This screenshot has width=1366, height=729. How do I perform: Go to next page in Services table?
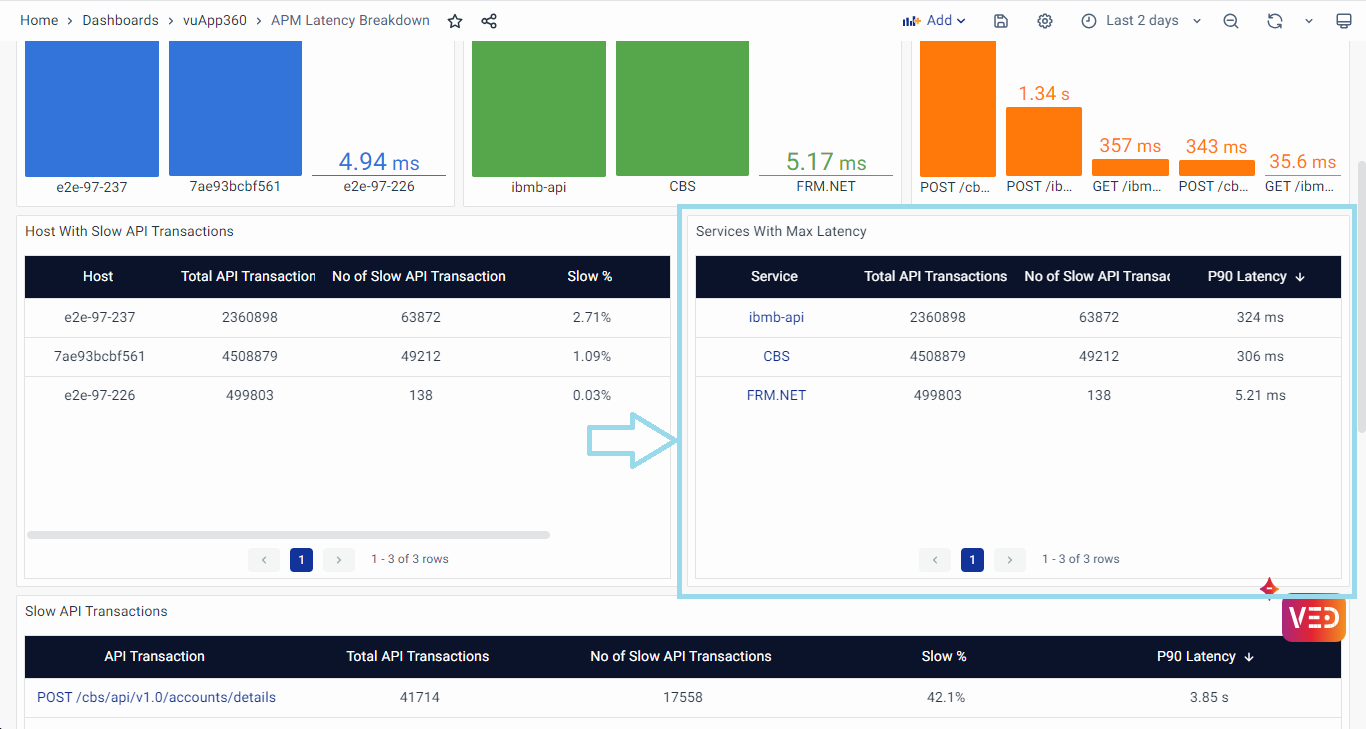click(1010, 559)
